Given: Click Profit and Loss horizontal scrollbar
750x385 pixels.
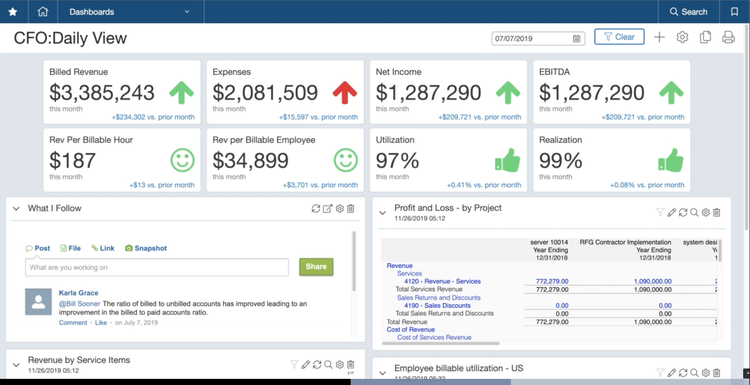Looking at the screenshot, I should pyautogui.click(x=440, y=343).
